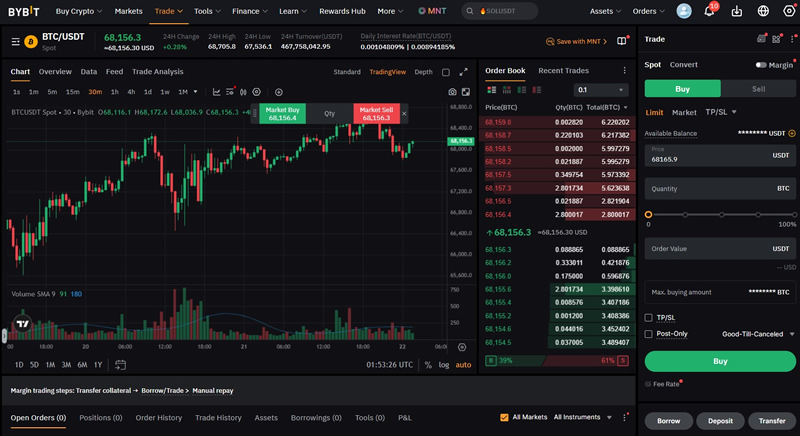The width and height of the screenshot is (800, 436).
Task: Expand the Tools menu
Action: click(x=207, y=11)
